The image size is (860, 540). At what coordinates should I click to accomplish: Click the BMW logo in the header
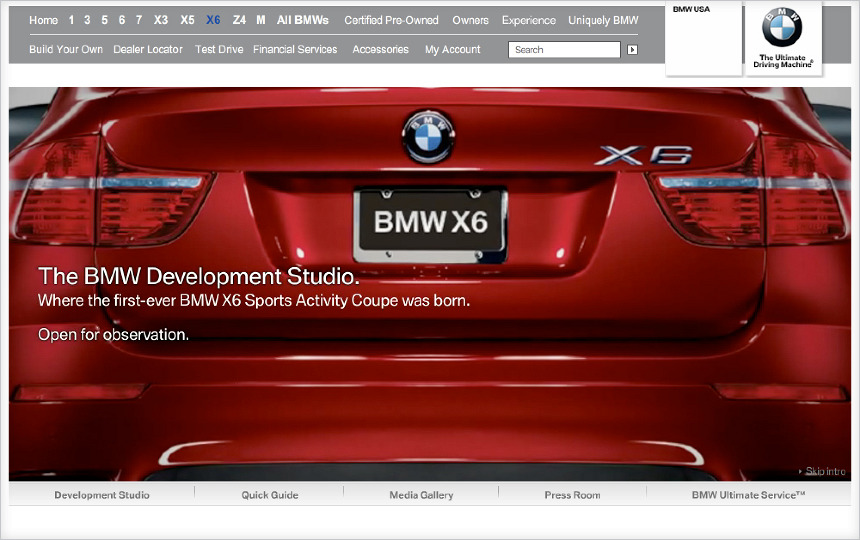[782, 29]
